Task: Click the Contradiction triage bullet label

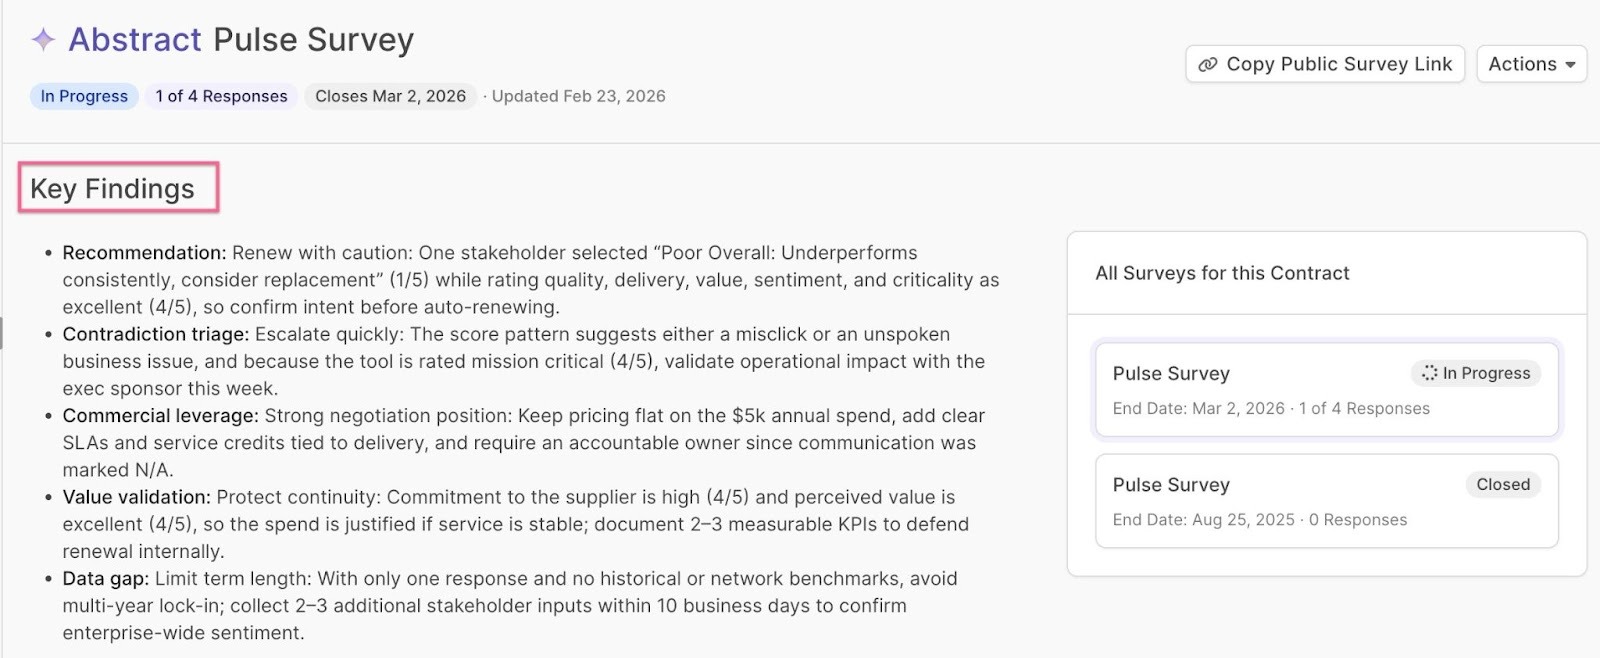Action: [155, 334]
